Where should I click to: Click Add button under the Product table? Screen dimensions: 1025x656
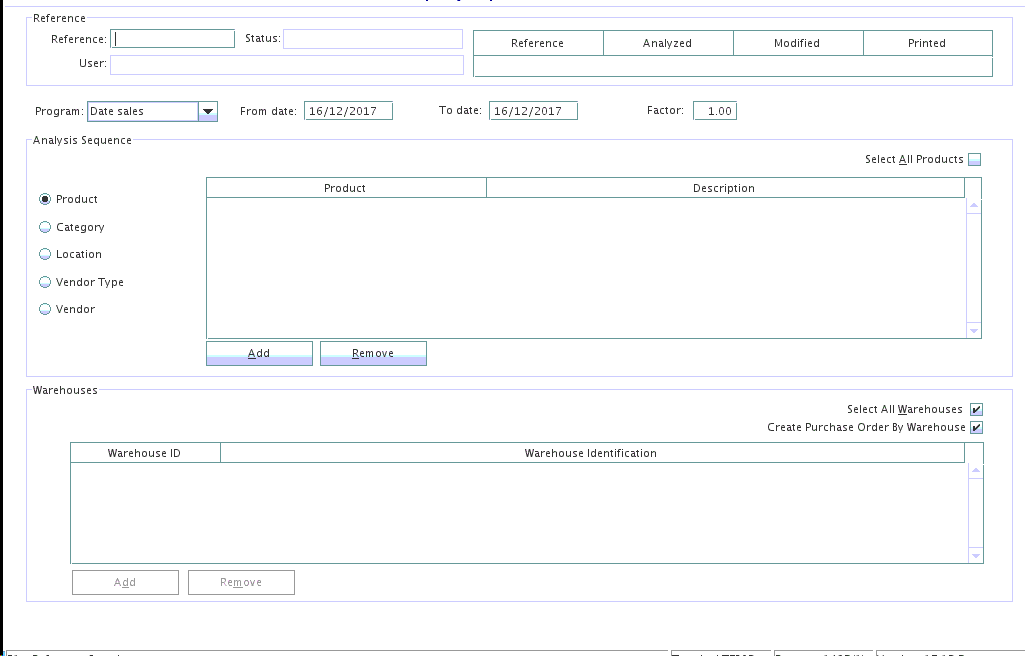click(x=259, y=353)
